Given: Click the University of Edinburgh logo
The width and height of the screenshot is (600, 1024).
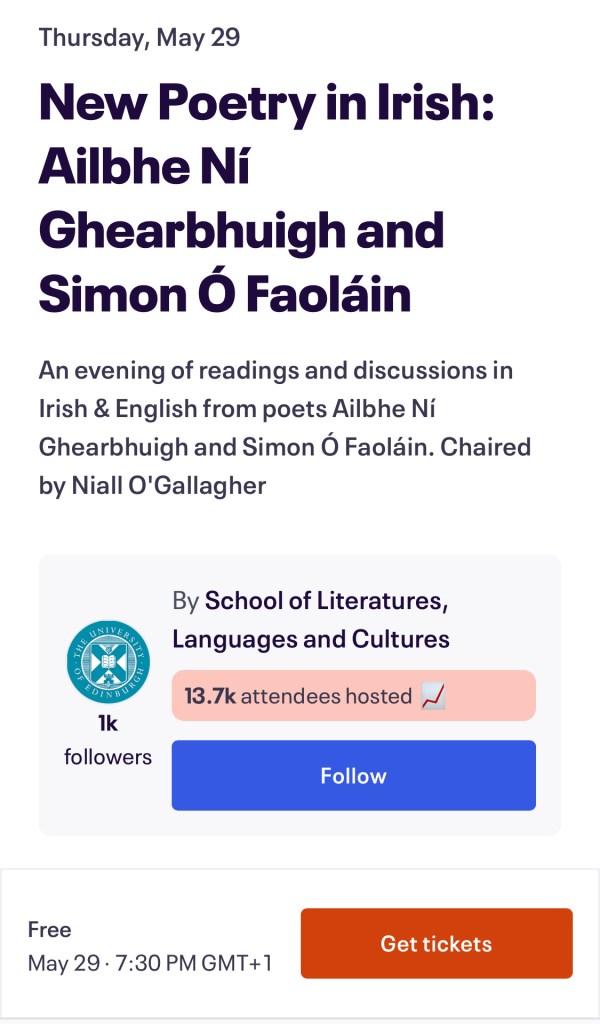Looking at the screenshot, I should [x=108, y=662].
